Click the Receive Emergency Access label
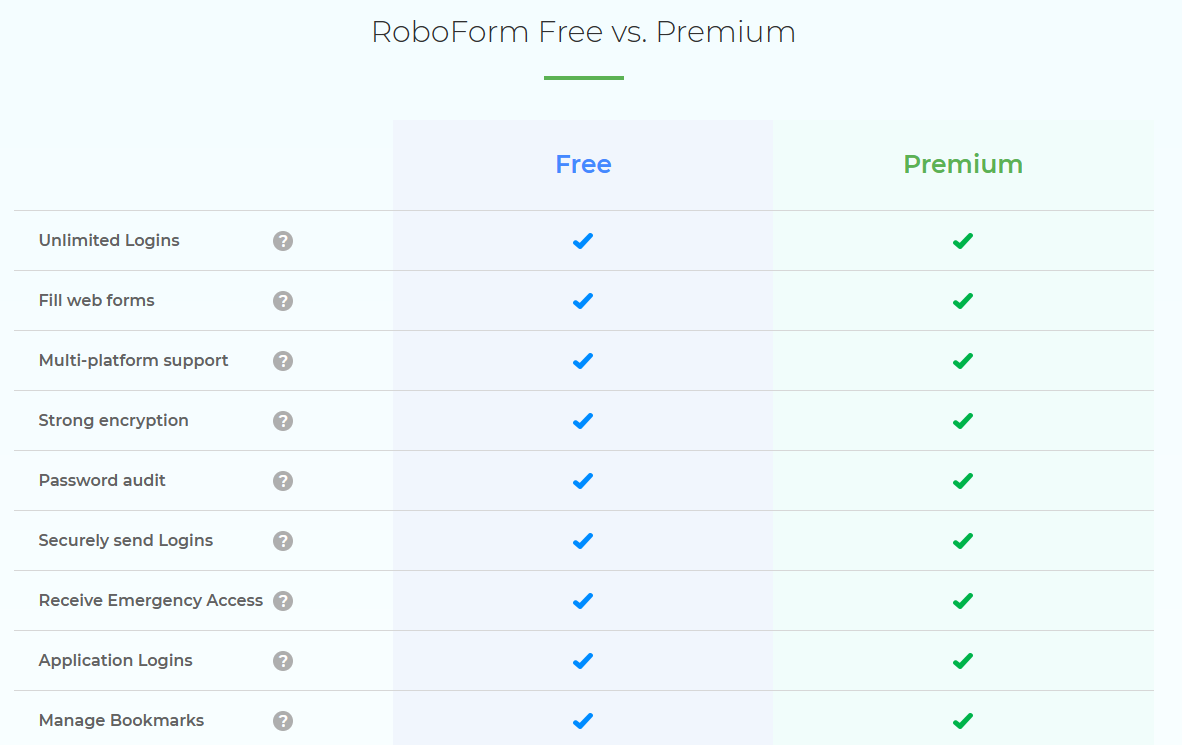 point(151,600)
